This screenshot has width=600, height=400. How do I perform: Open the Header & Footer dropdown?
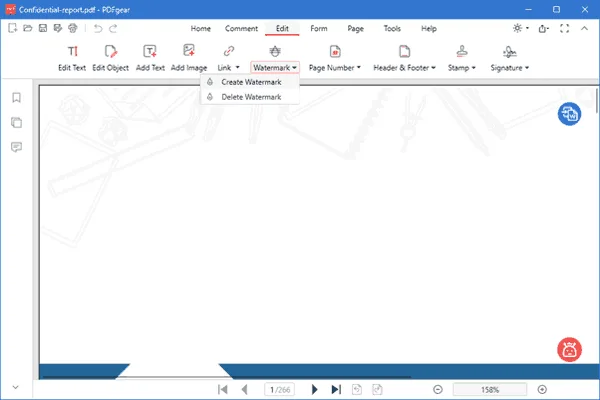coord(405,57)
